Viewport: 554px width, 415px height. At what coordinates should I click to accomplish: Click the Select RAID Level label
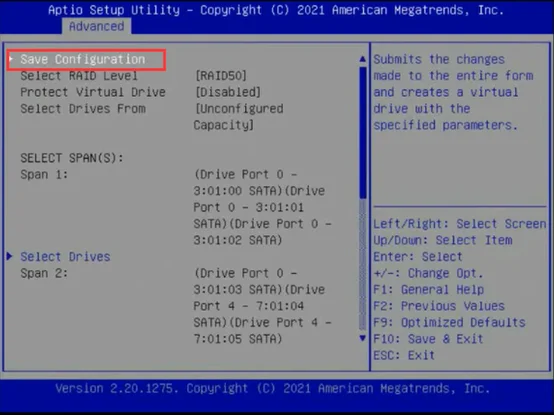[x=79, y=76]
